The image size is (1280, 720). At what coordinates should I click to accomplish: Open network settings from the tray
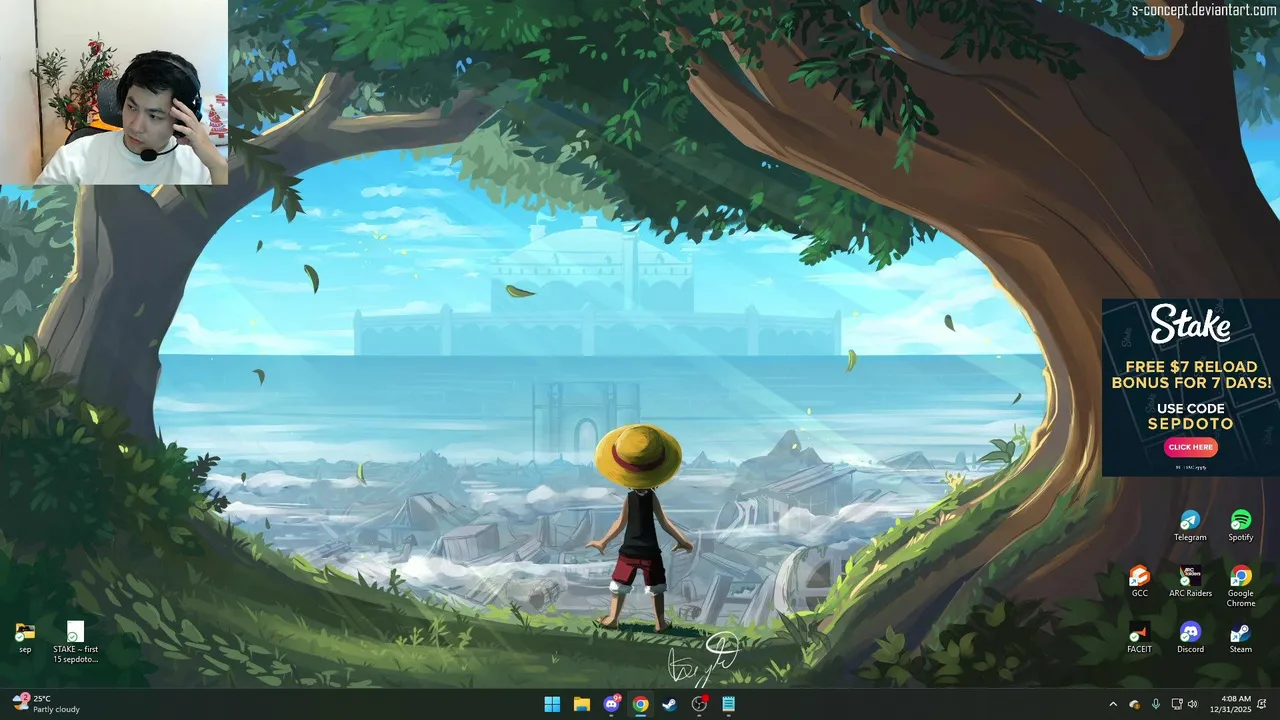tap(1176, 704)
